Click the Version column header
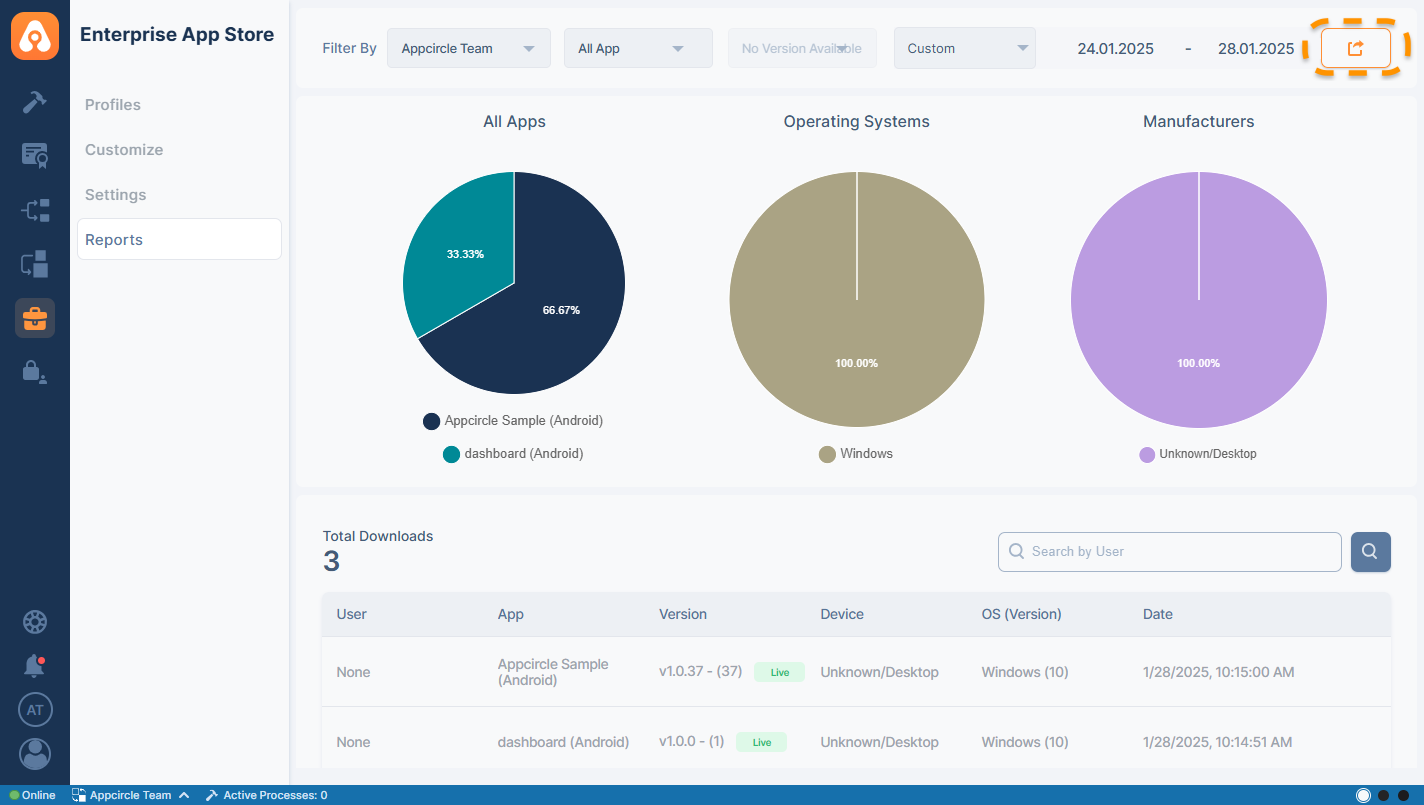 pyautogui.click(x=683, y=614)
